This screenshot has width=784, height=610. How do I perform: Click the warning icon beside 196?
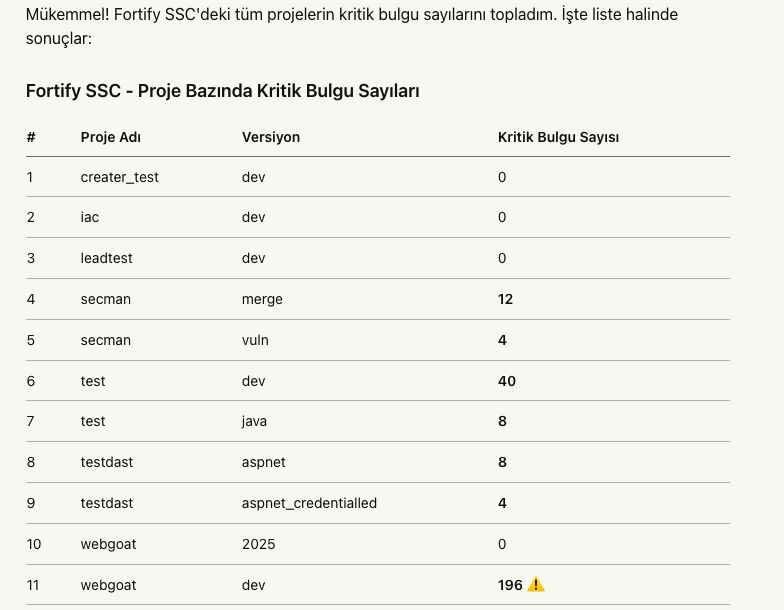(x=536, y=585)
